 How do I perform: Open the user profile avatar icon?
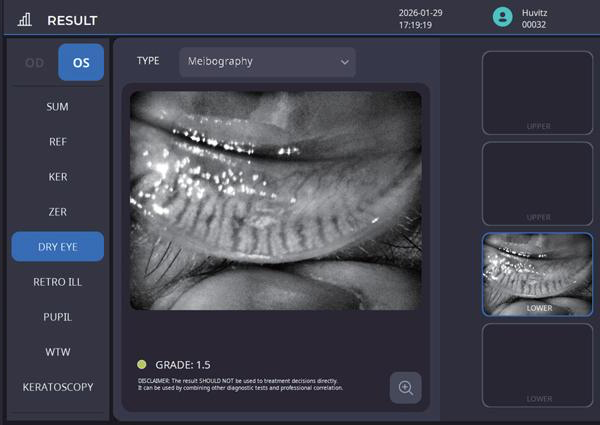[x=502, y=17]
